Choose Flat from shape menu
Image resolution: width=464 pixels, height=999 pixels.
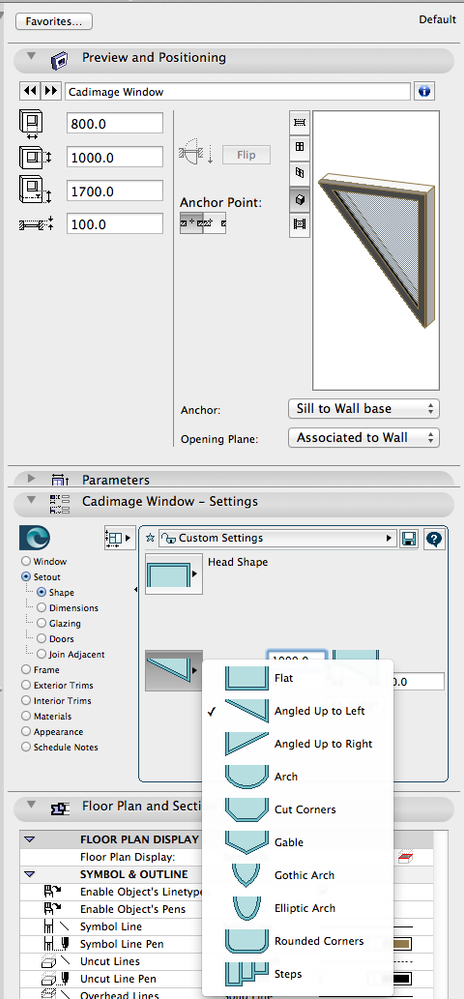pyautogui.click(x=298, y=678)
